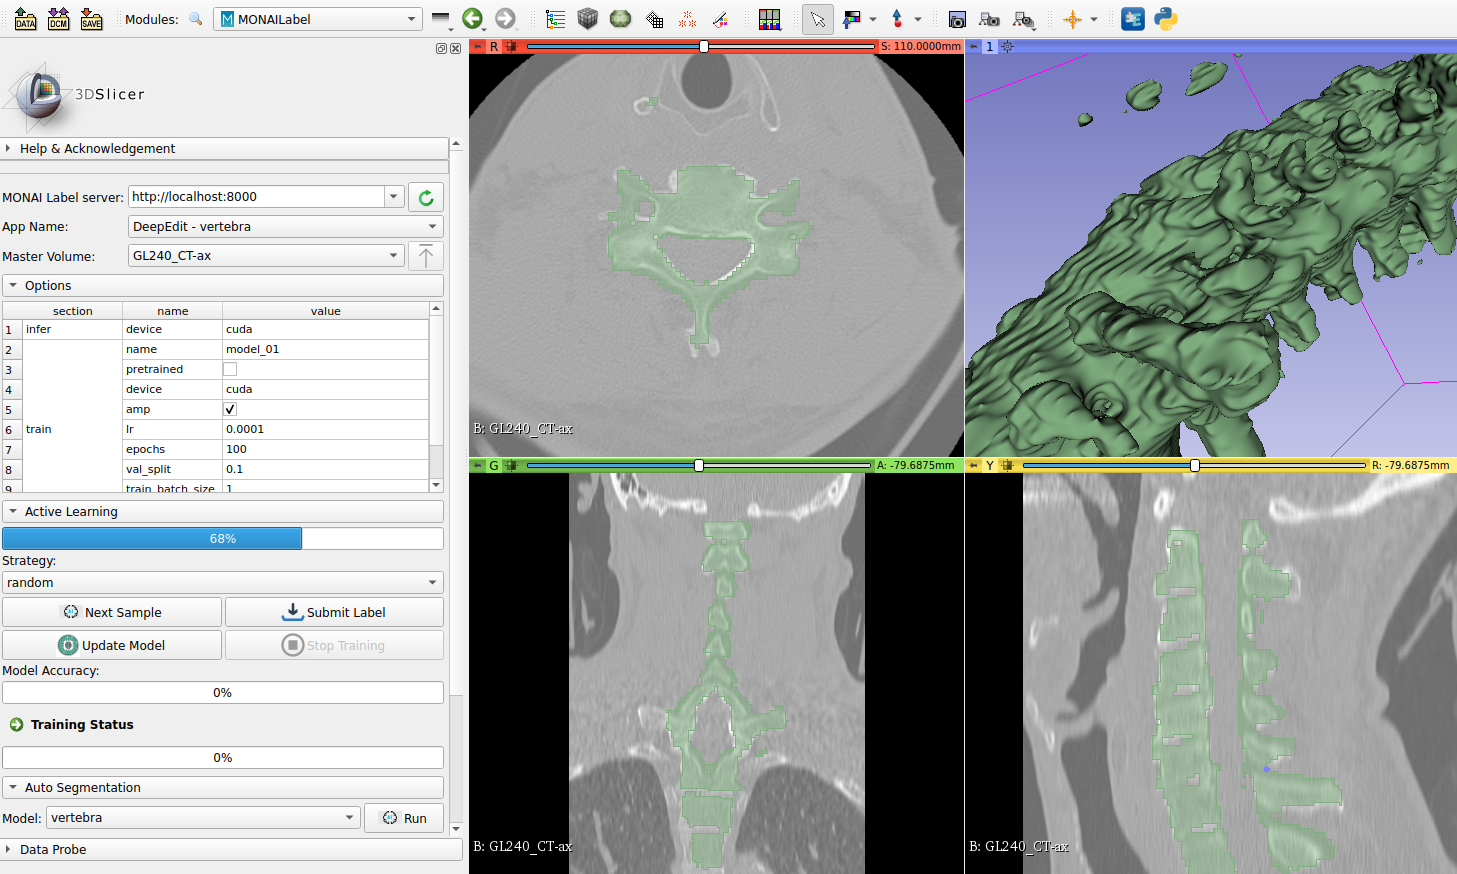Go back to the previous module
This screenshot has width=1457, height=874.
pyautogui.click(x=473, y=18)
